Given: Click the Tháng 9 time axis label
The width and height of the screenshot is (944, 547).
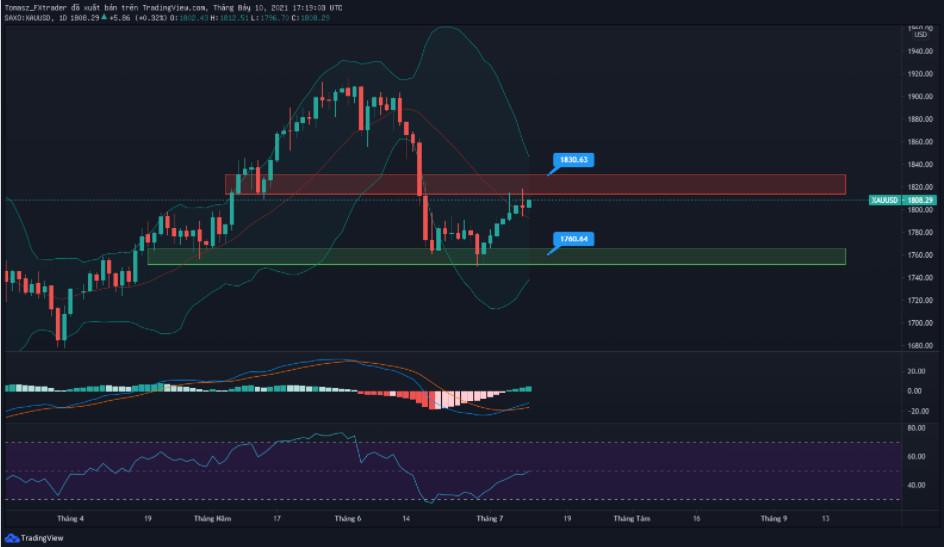Looking at the screenshot, I should click(x=774, y=518).
